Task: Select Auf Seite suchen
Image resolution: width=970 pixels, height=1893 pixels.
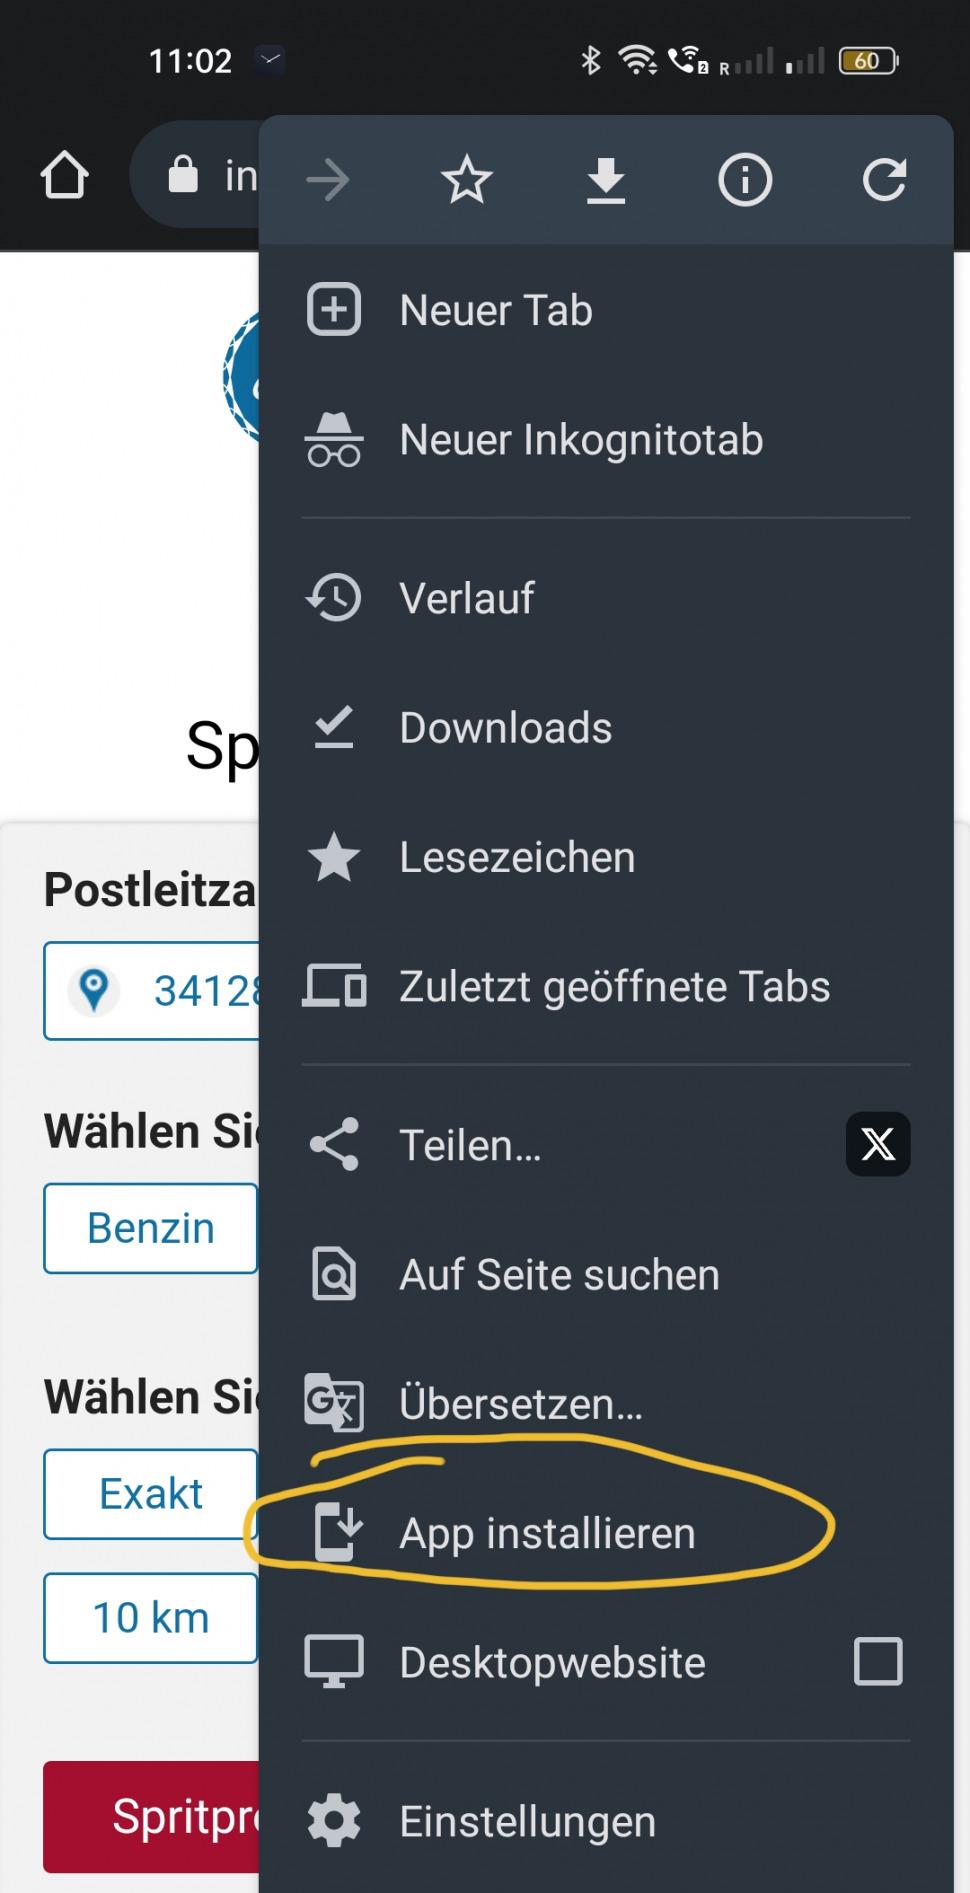Action: click(559, 1275)
